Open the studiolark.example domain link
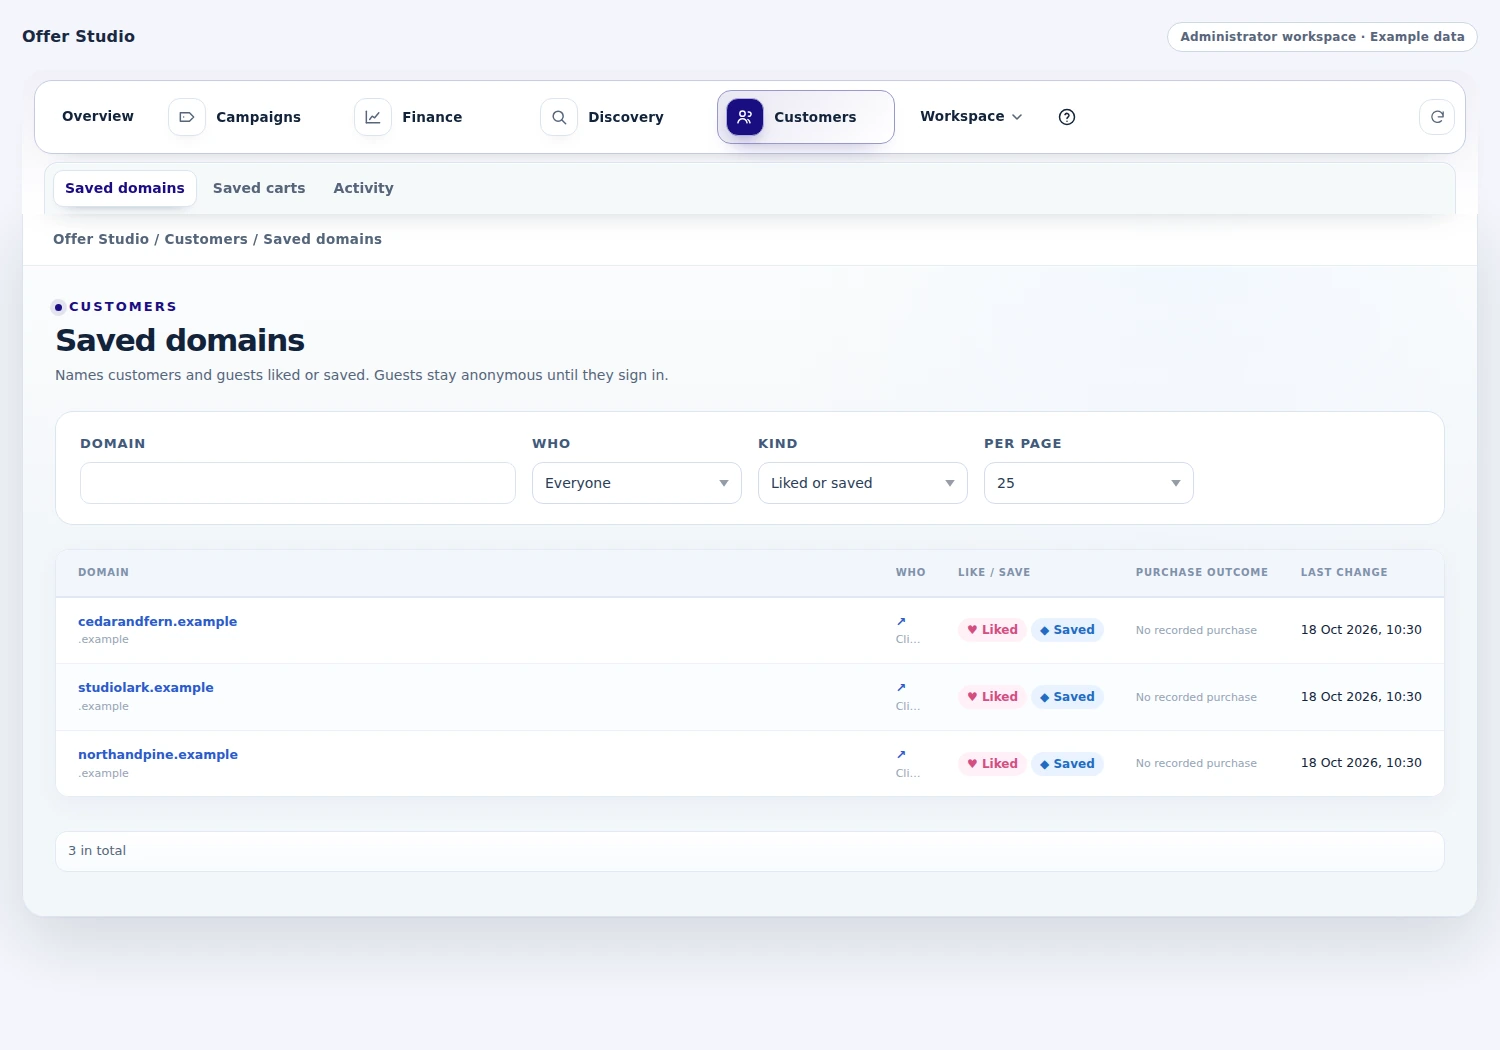This screenshot has width=1500, height=1050. (x=146, y=687)
